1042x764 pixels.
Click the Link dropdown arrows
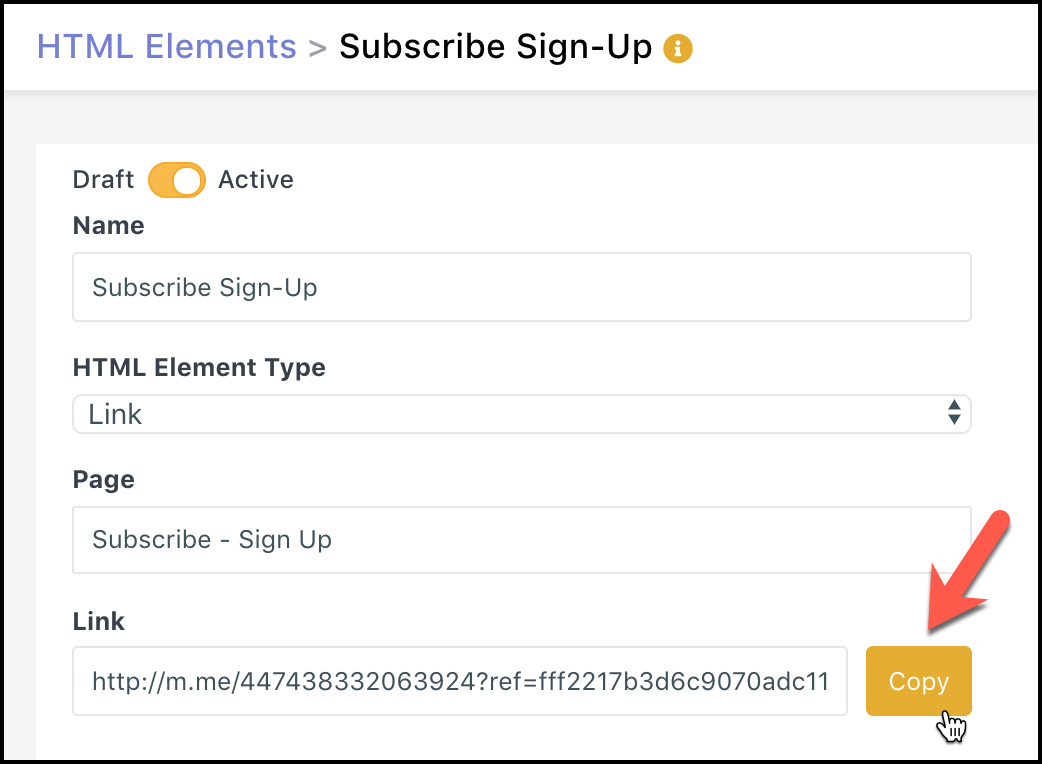[954, 413]
